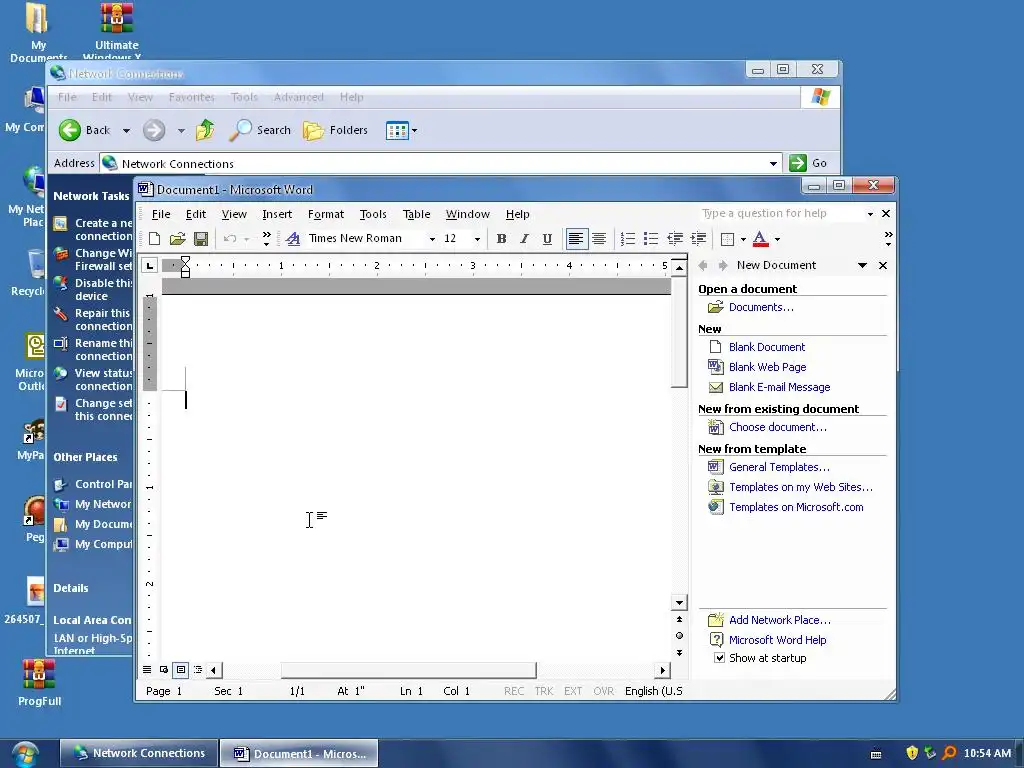Click the Search icon in Network Connections
The width and height of the screenshot is (1024, 768).
point(260,130)
